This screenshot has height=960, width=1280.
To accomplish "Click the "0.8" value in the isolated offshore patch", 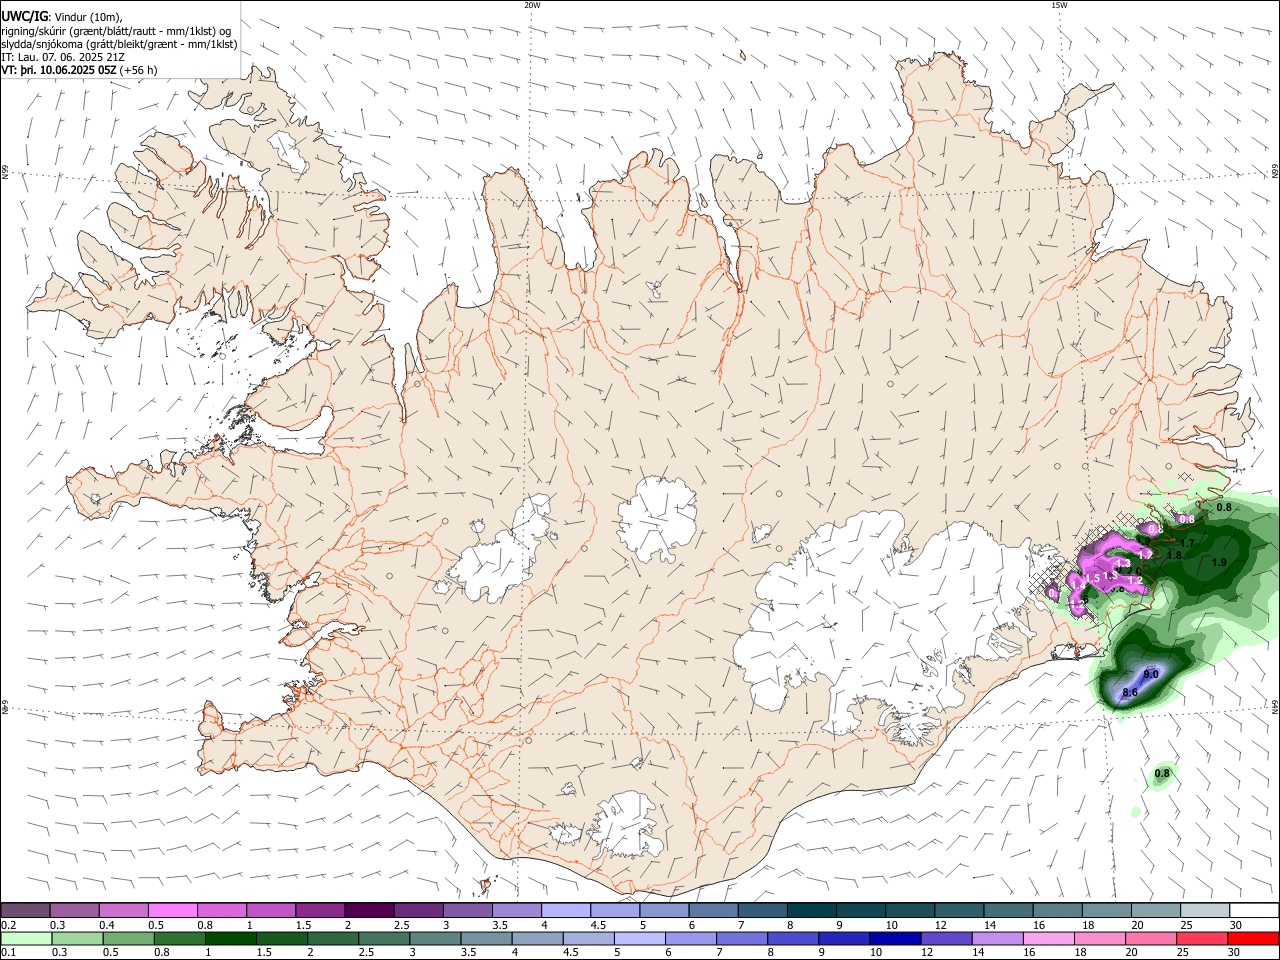I will pos(1162,773).
